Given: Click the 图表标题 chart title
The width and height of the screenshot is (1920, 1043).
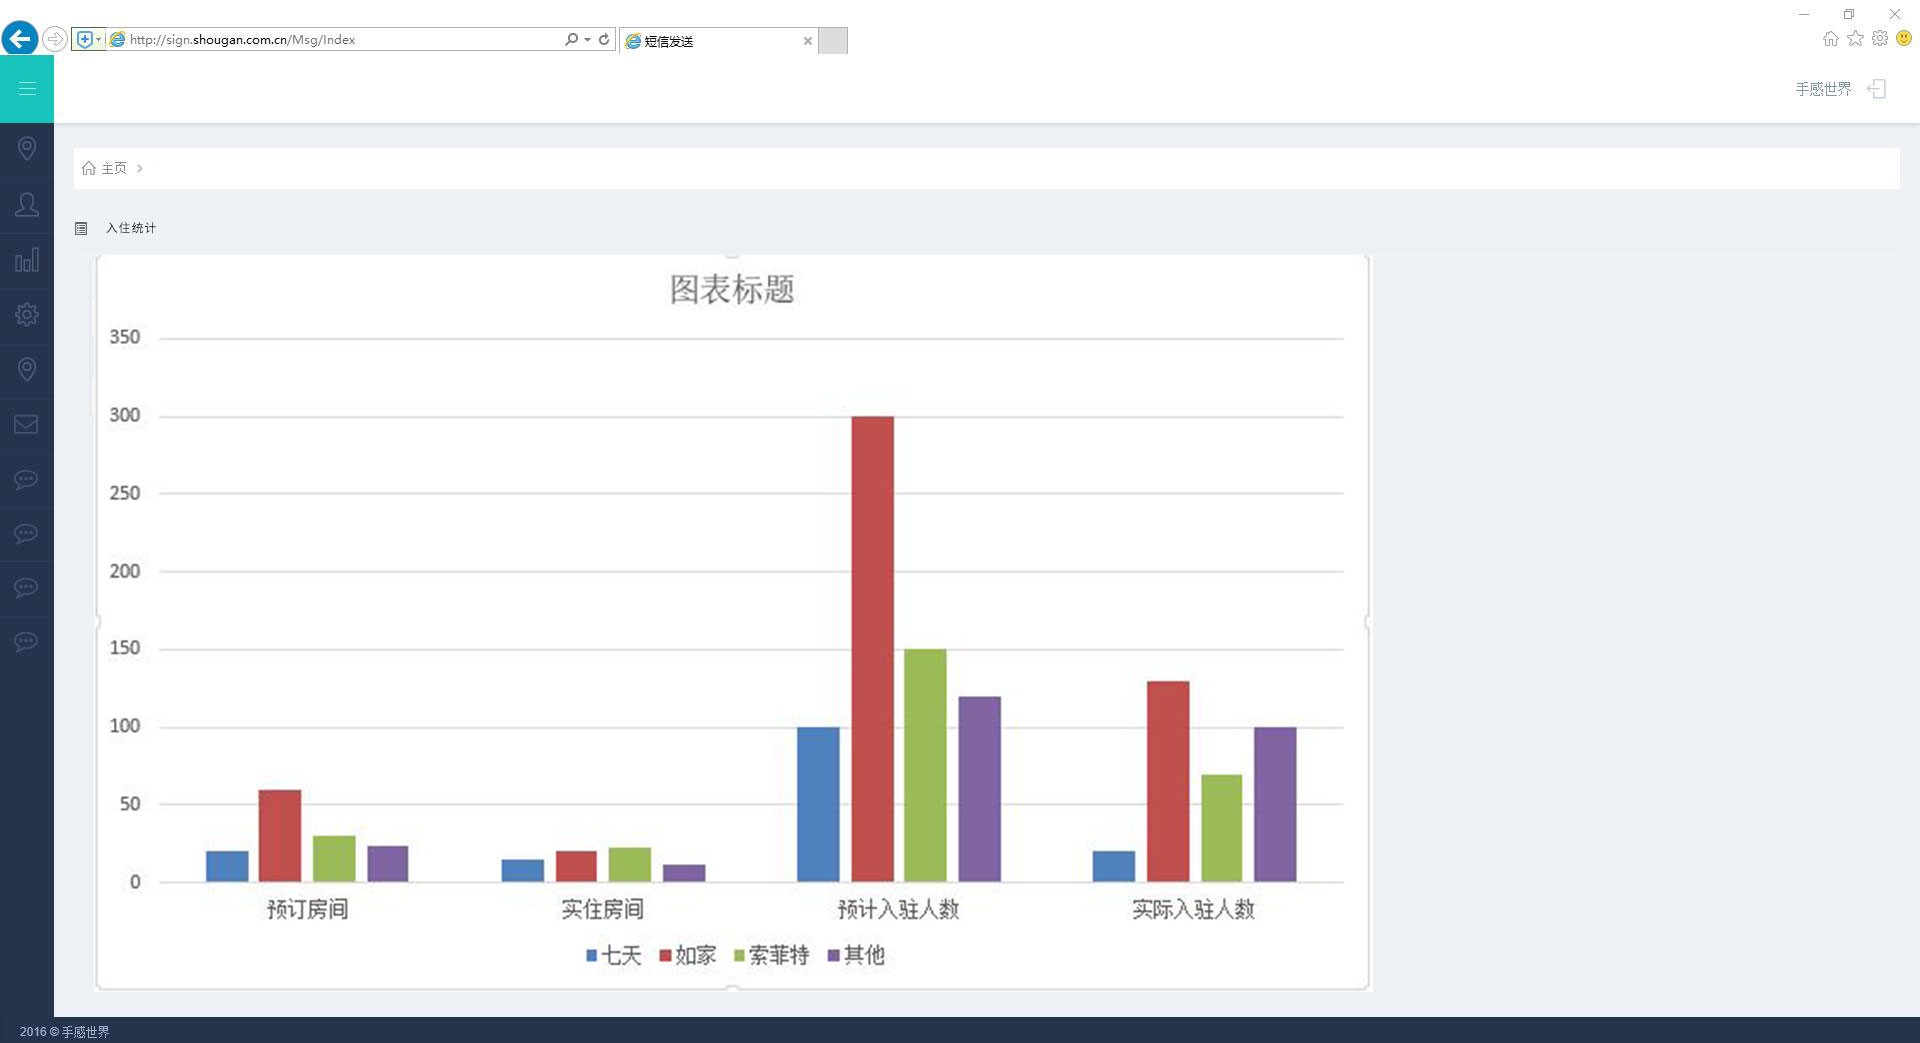Looking at the screenshot, I should pyautogui.click(x=732, y=290).
